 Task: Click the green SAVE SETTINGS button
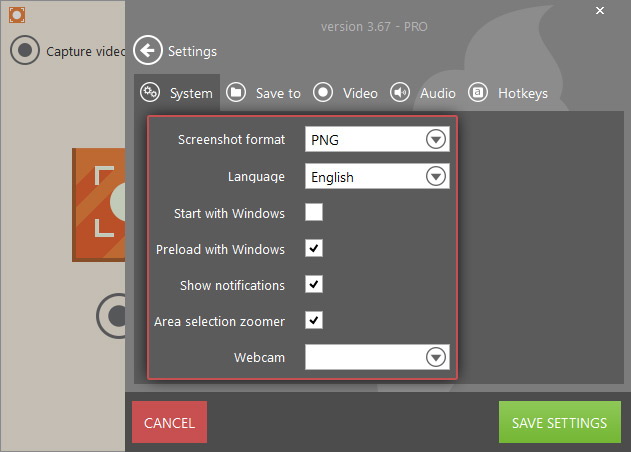click(559, 423)
